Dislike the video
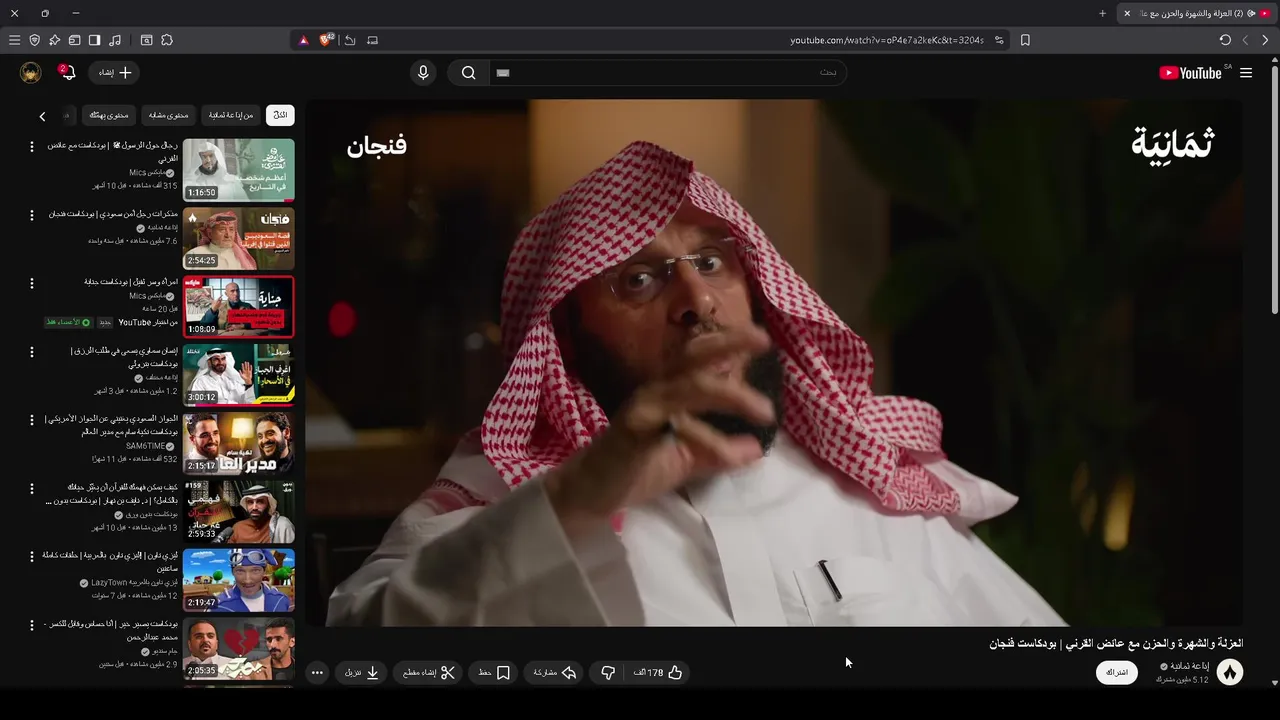Screen dimensions: 1280x720 tap(608, 673)
